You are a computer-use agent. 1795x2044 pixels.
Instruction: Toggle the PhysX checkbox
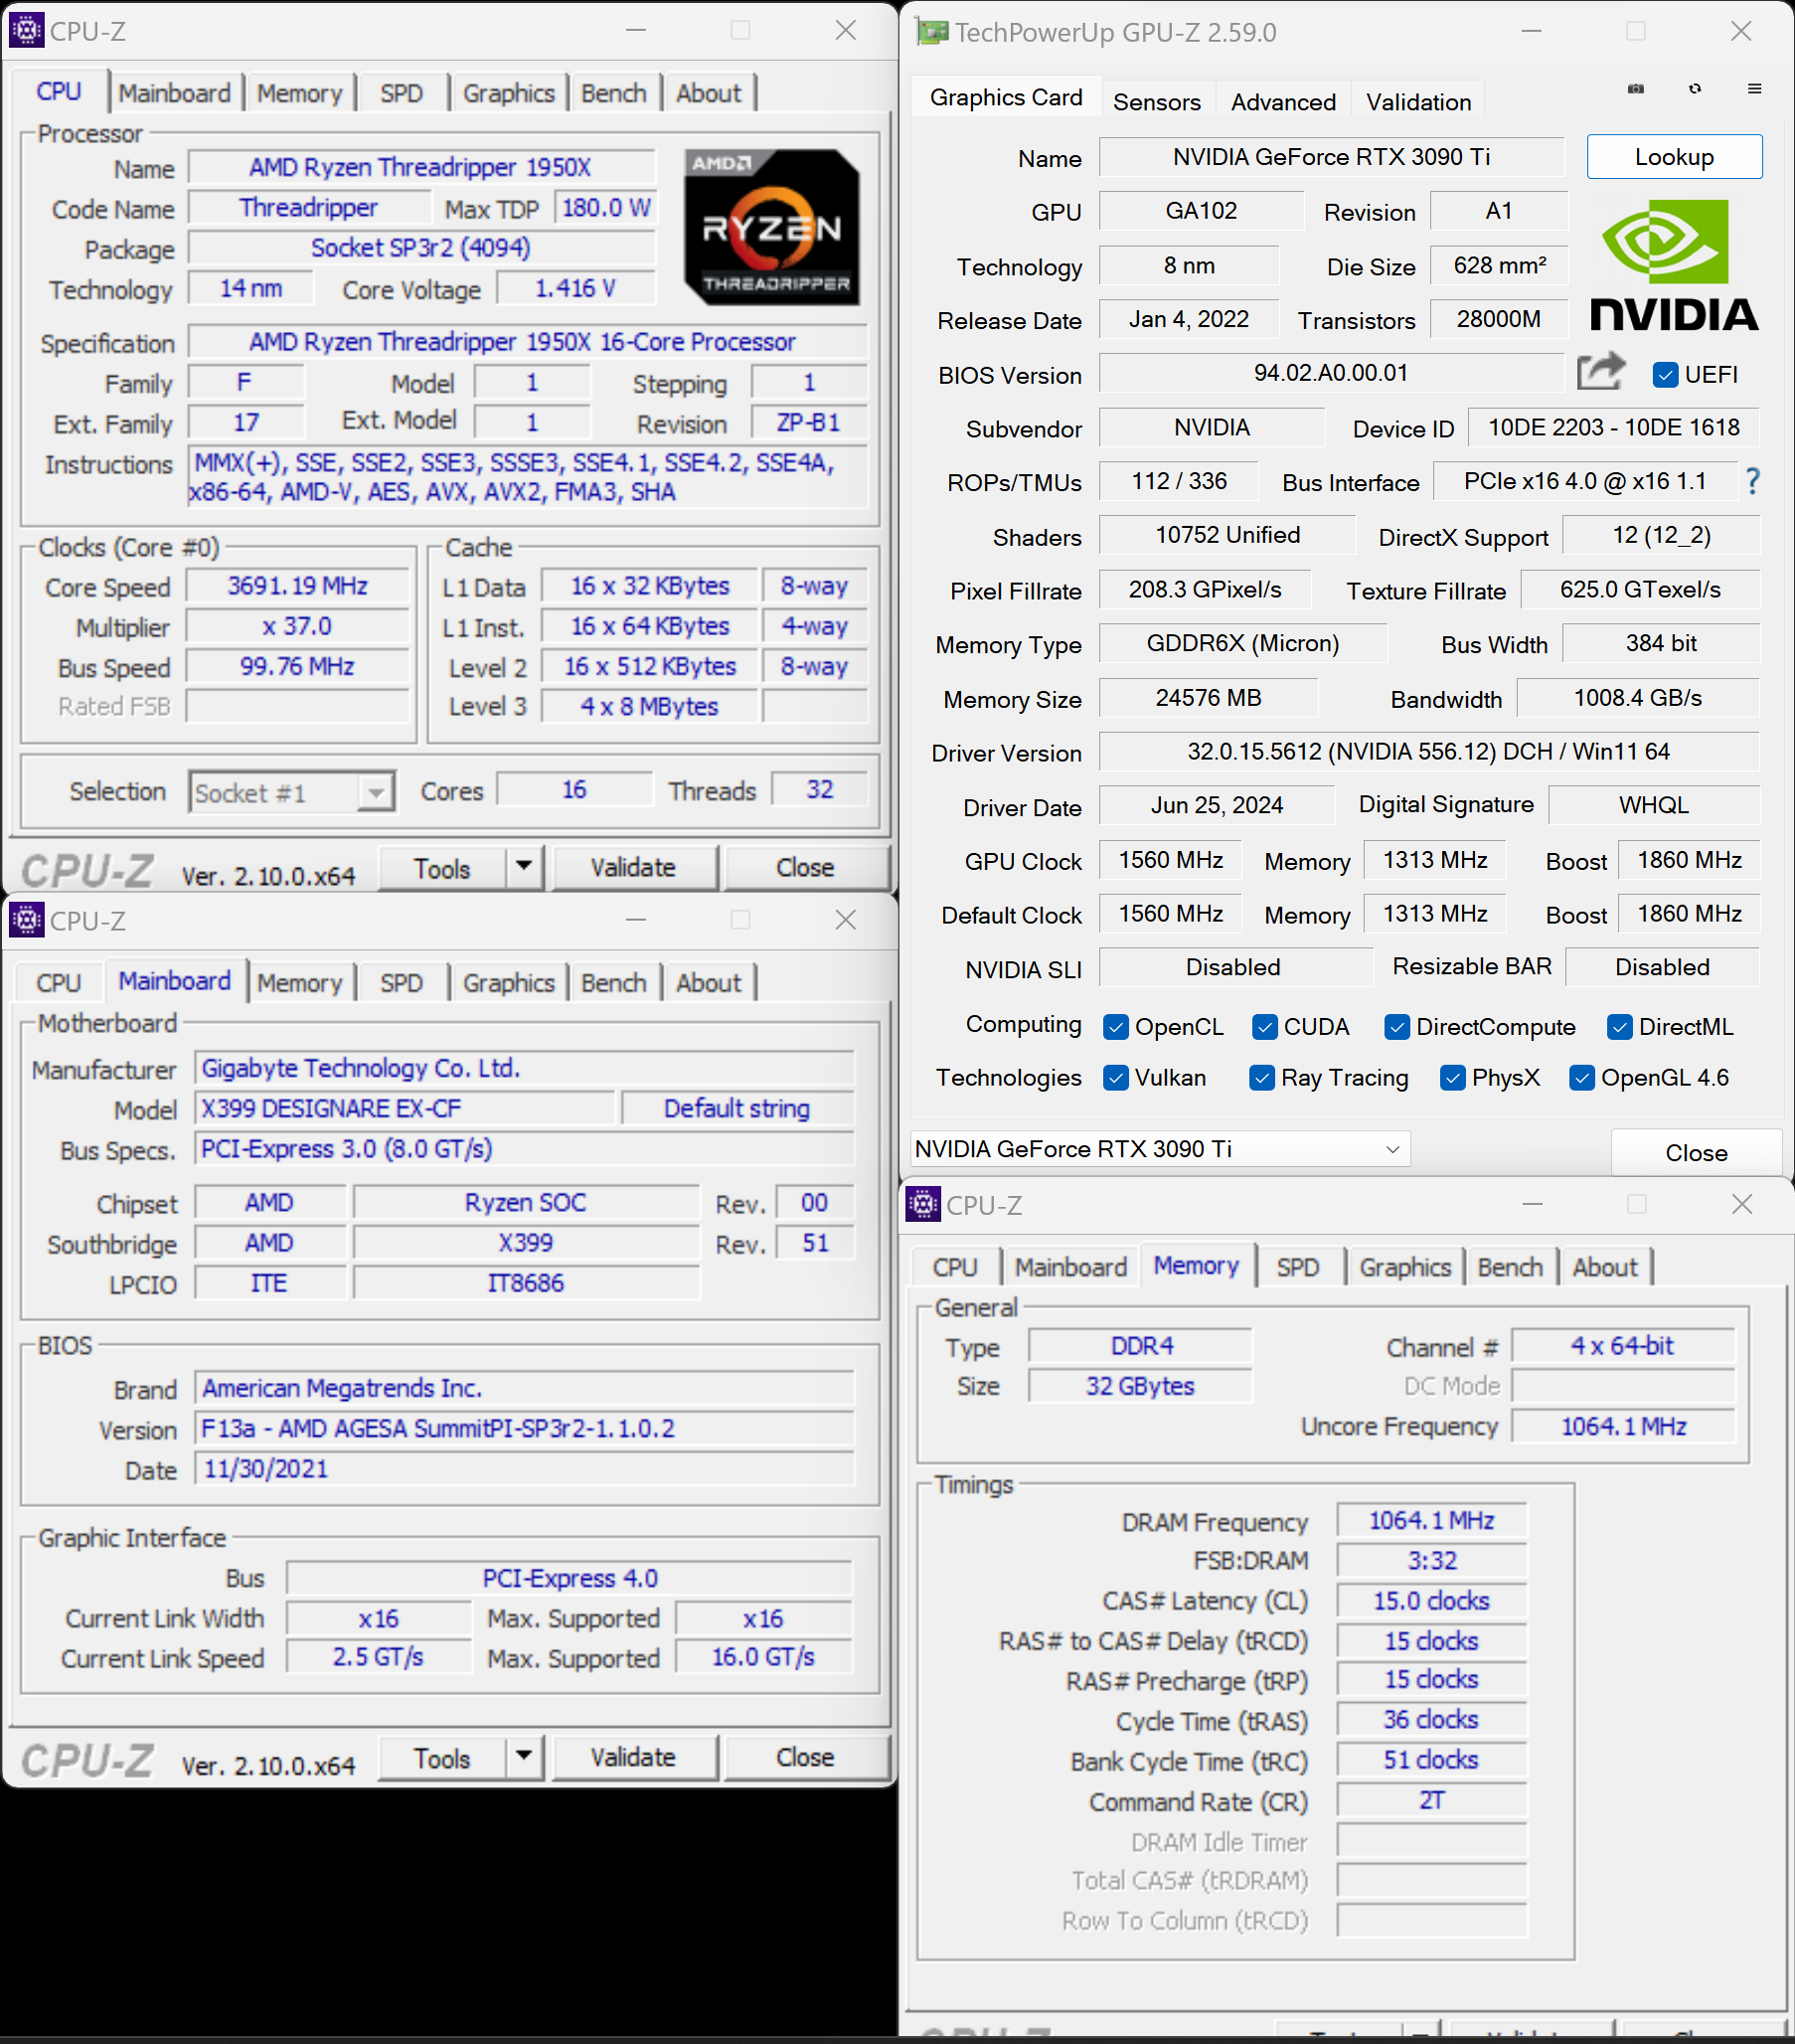pyautogui.click(x=1453, y=1078)
